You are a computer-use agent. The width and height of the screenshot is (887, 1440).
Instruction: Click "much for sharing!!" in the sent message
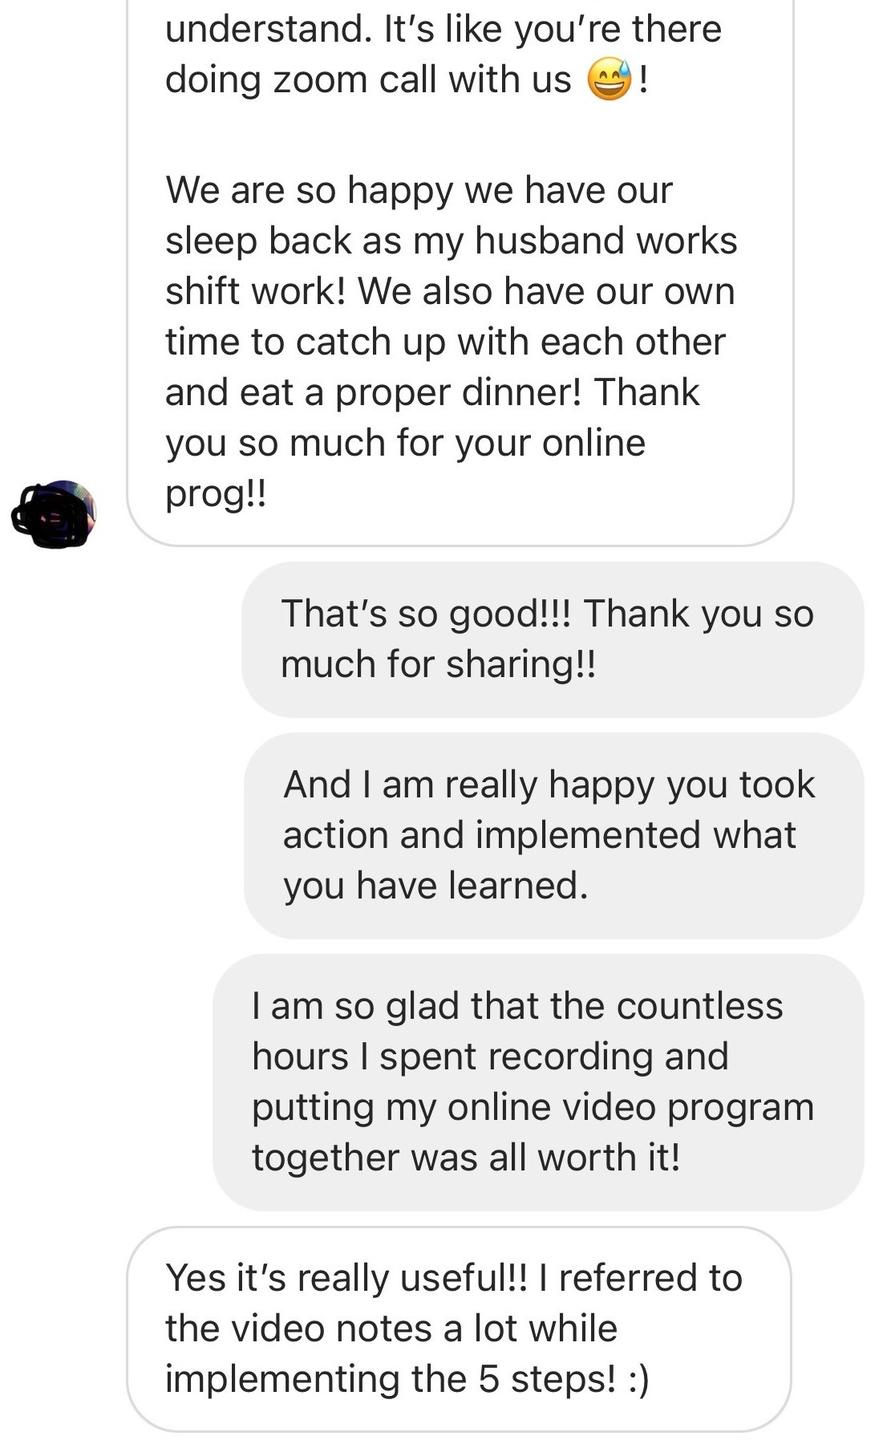[438, 664]
